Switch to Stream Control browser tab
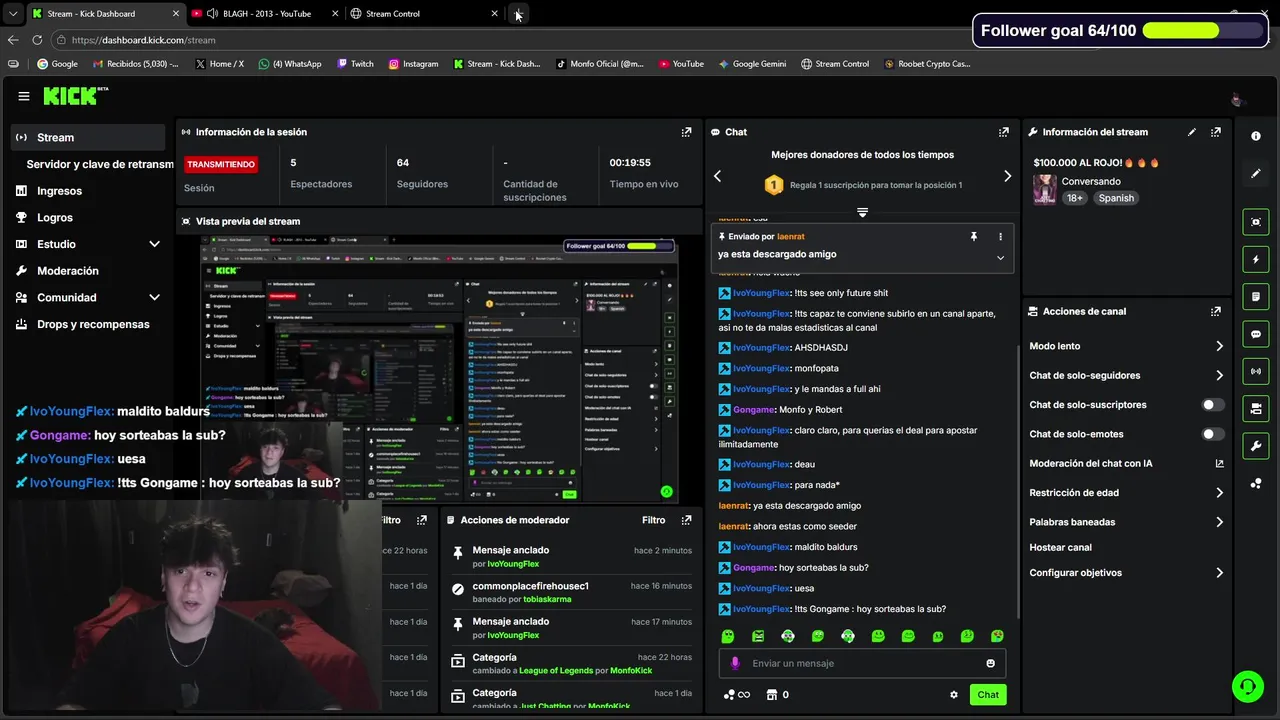The width and height of the screenshot is (1280, 720). point(424,14)
